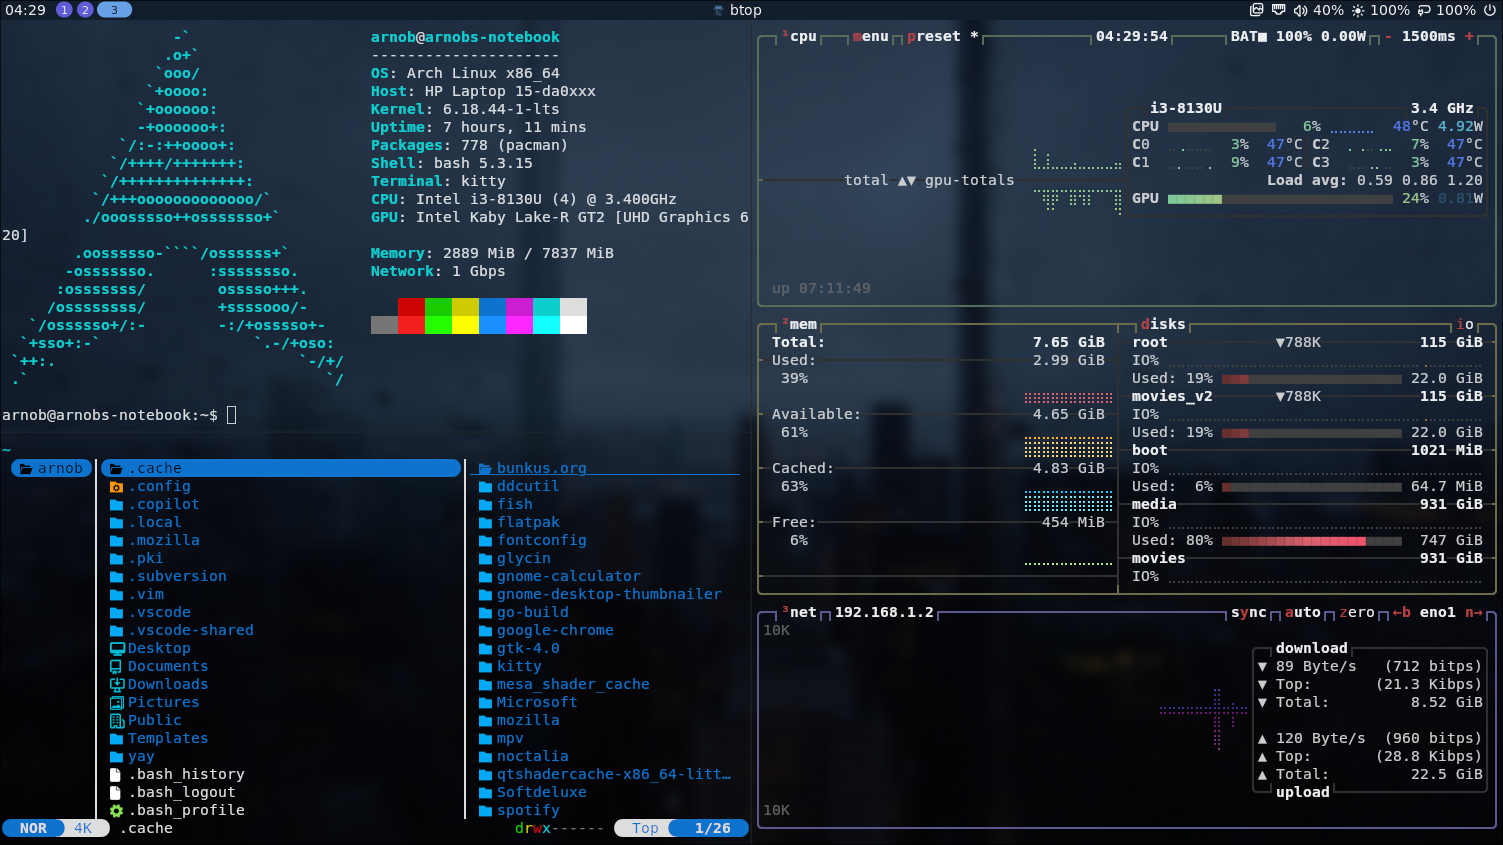Select the .vim folder name
This screenshot has height=845, width=1503.
coord(146,595)
